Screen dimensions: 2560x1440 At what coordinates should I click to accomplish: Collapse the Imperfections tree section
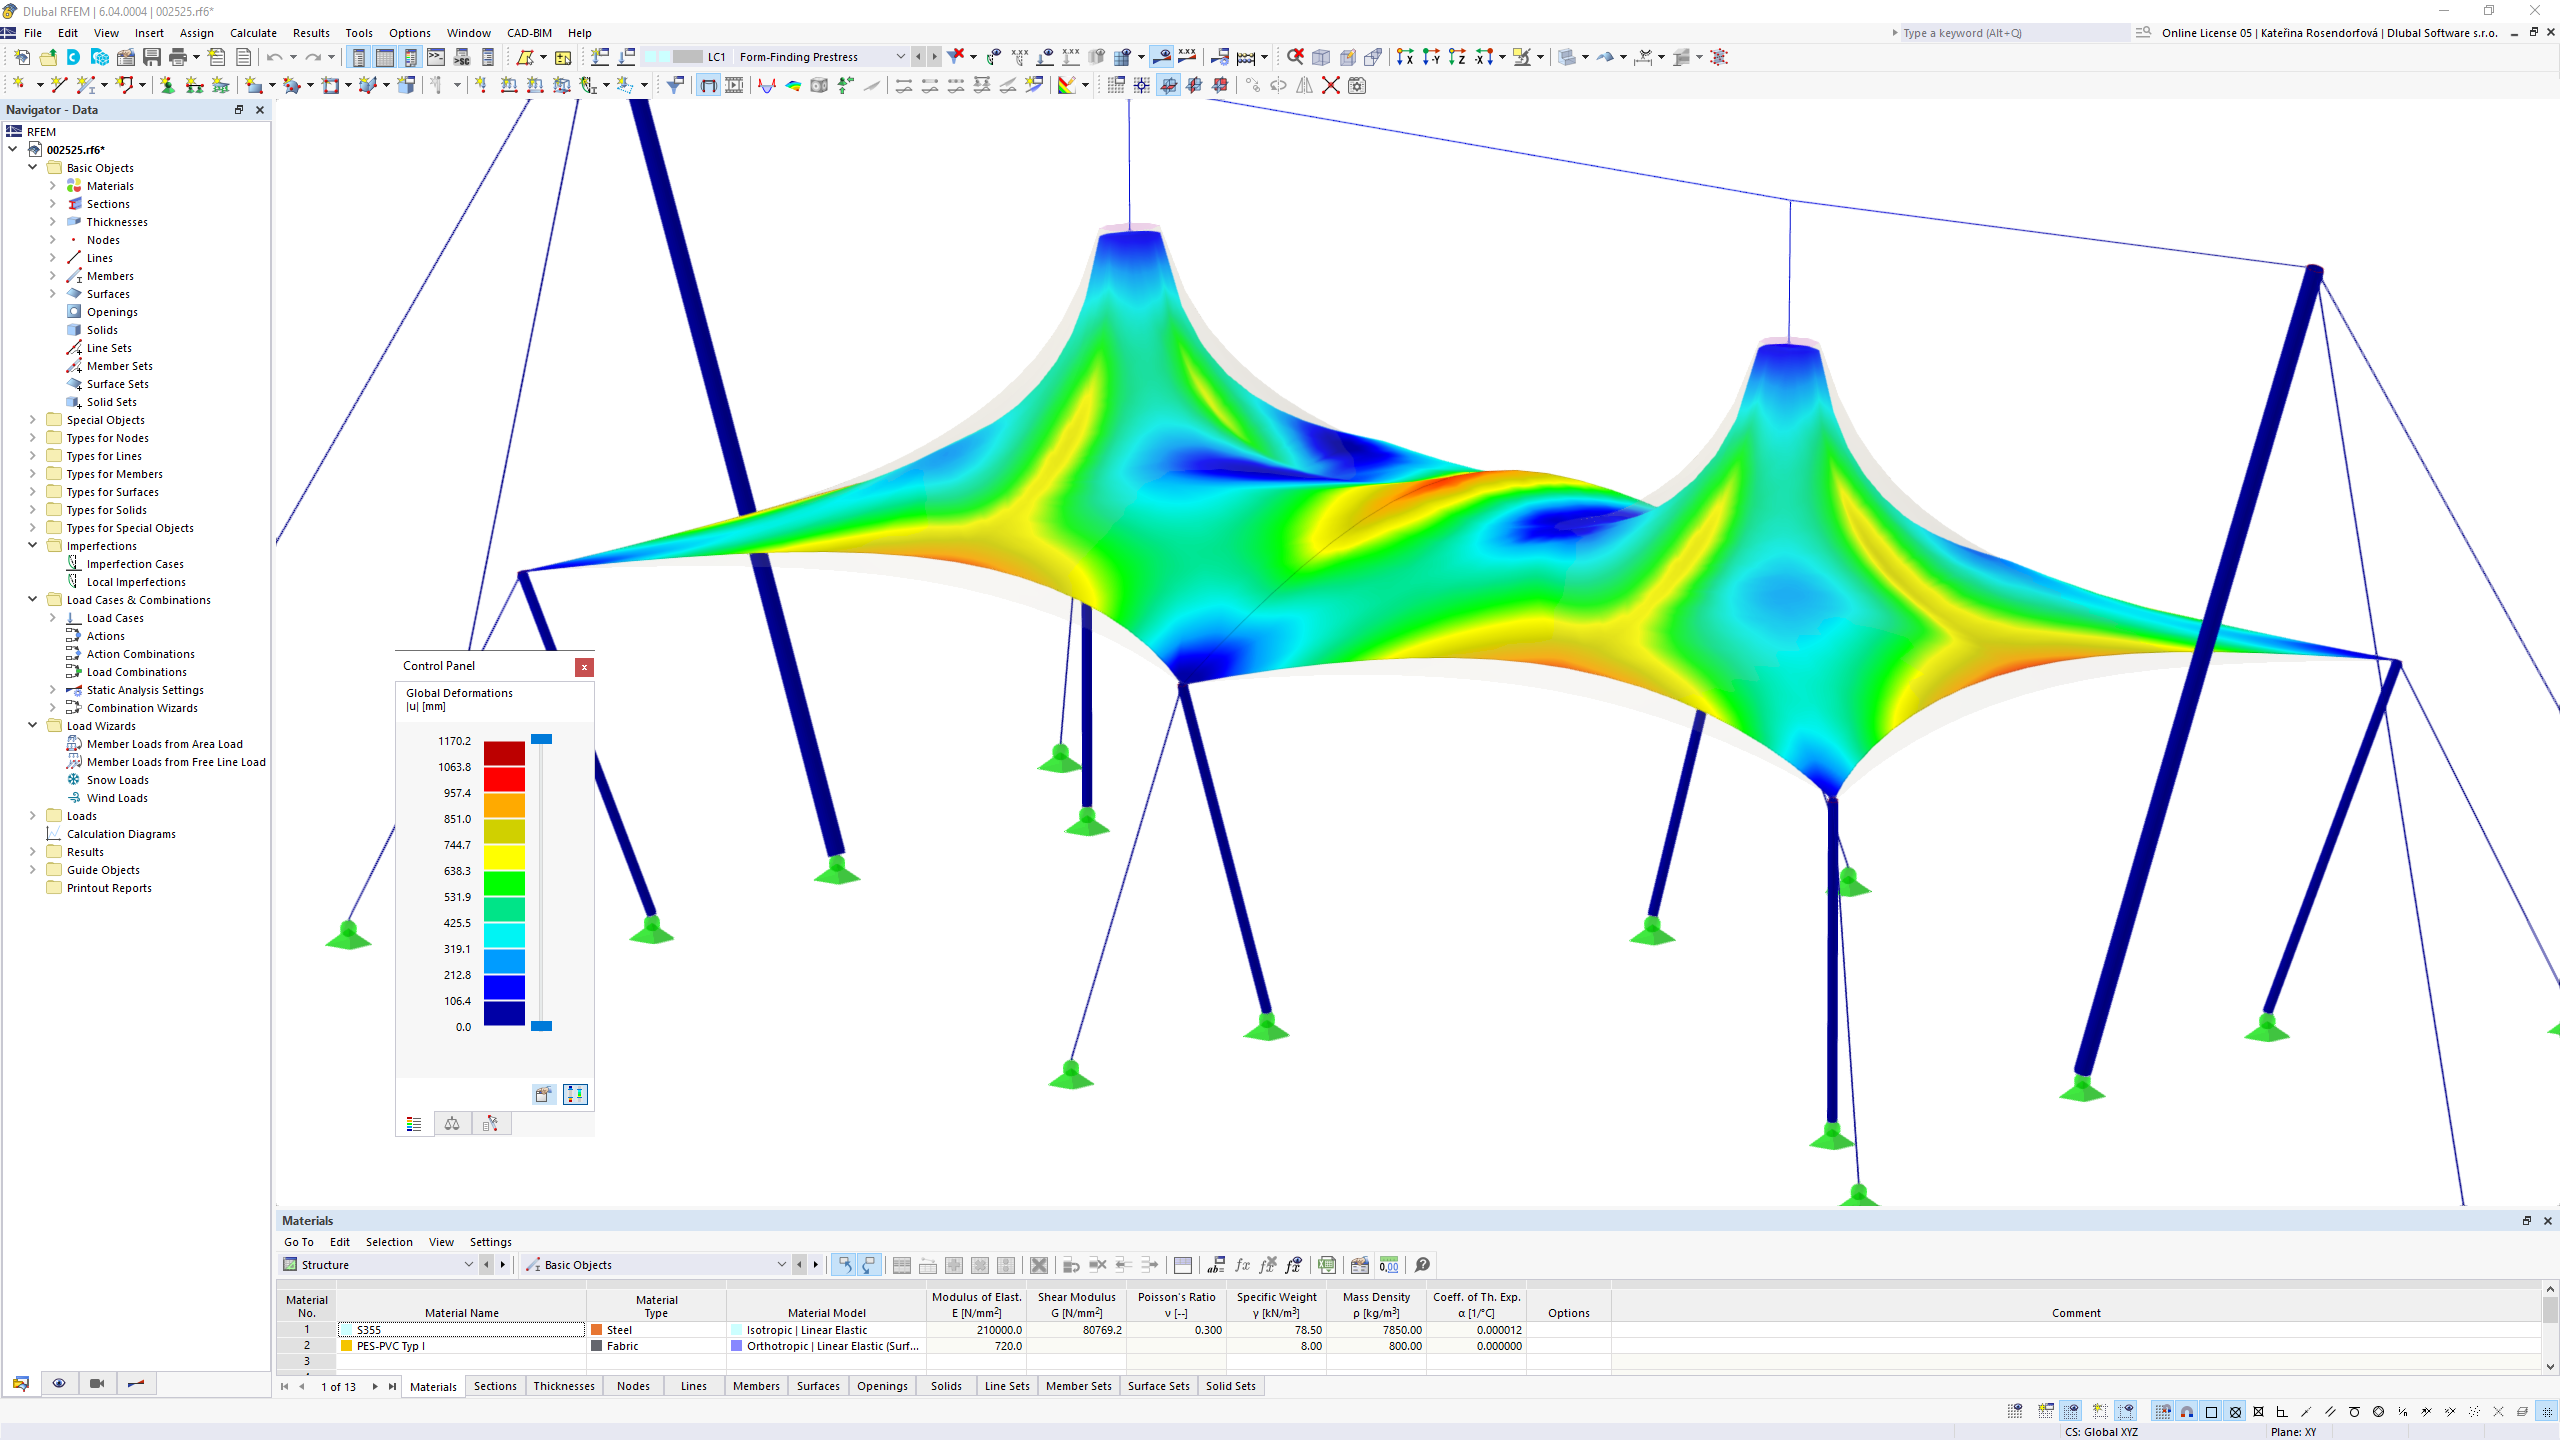(x=32, y=545)
